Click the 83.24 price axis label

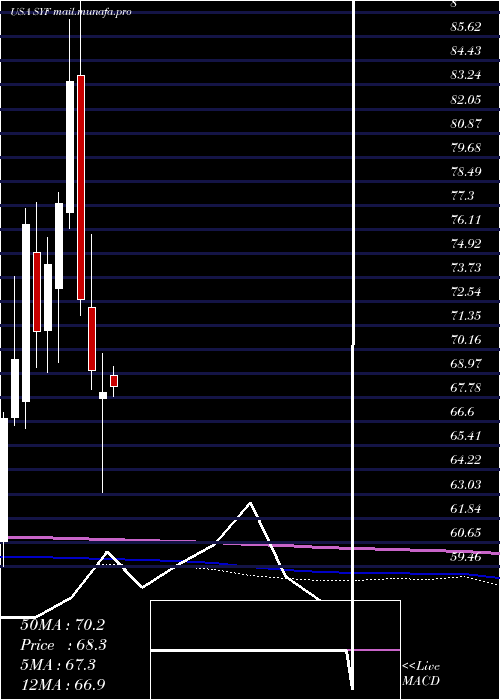[x=466, y=75]
